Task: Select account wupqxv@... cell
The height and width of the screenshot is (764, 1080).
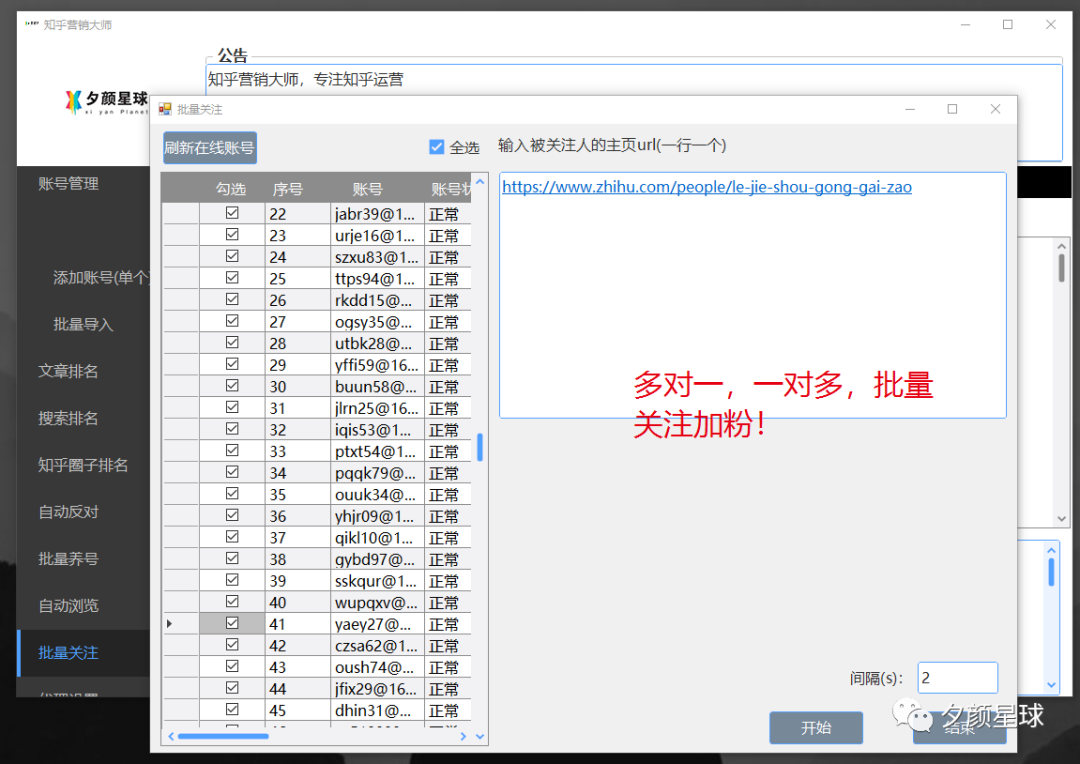Action: click(377, 602)
